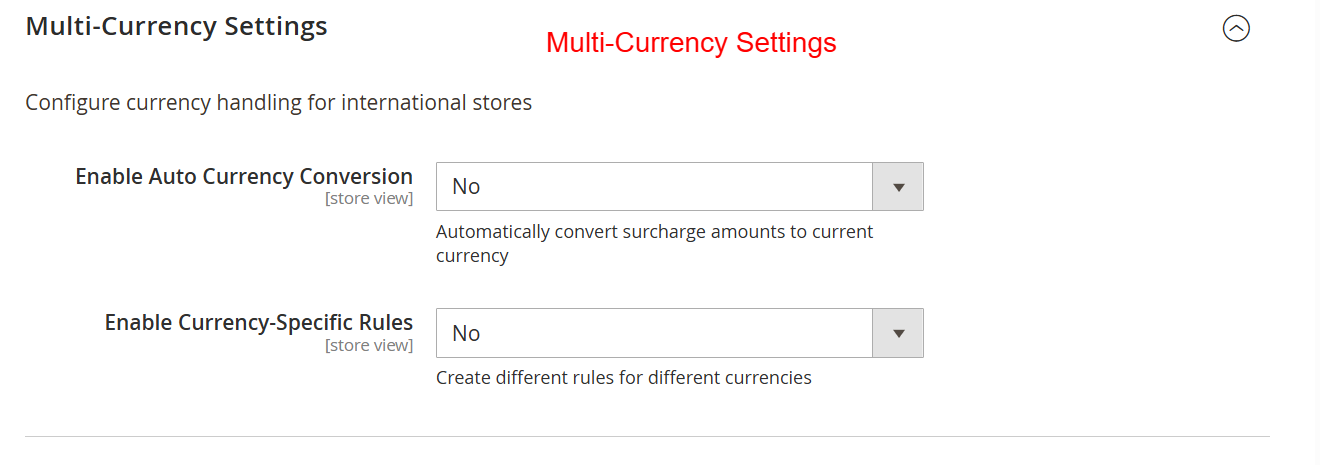Click the 'No' value in Currency-Specific Rules

point(466,333)
